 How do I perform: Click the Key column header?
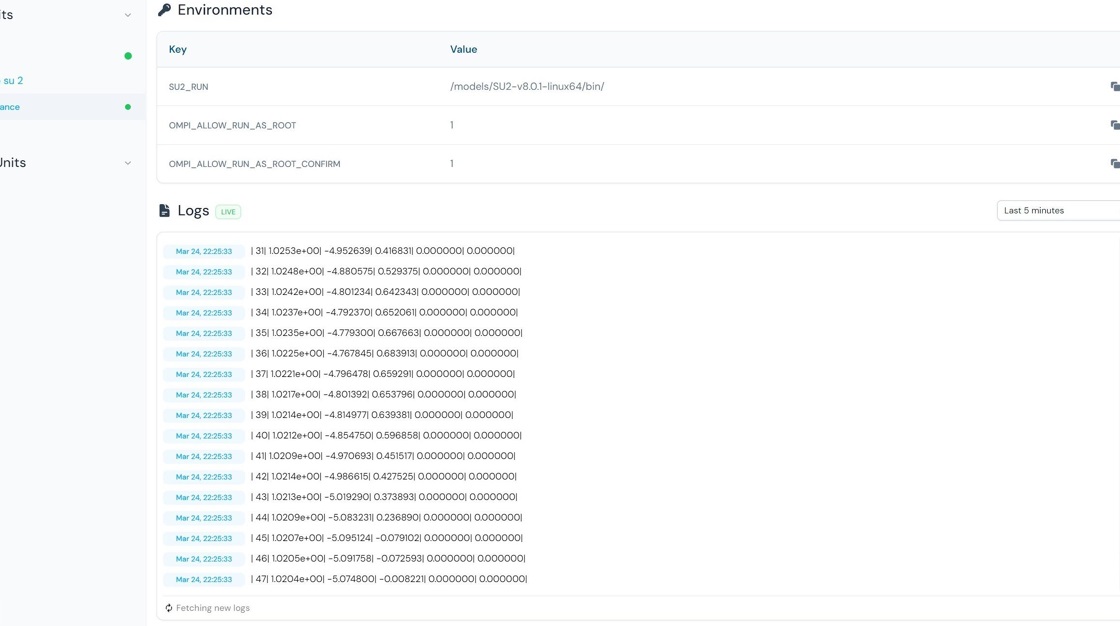click(x=178, y=49)
